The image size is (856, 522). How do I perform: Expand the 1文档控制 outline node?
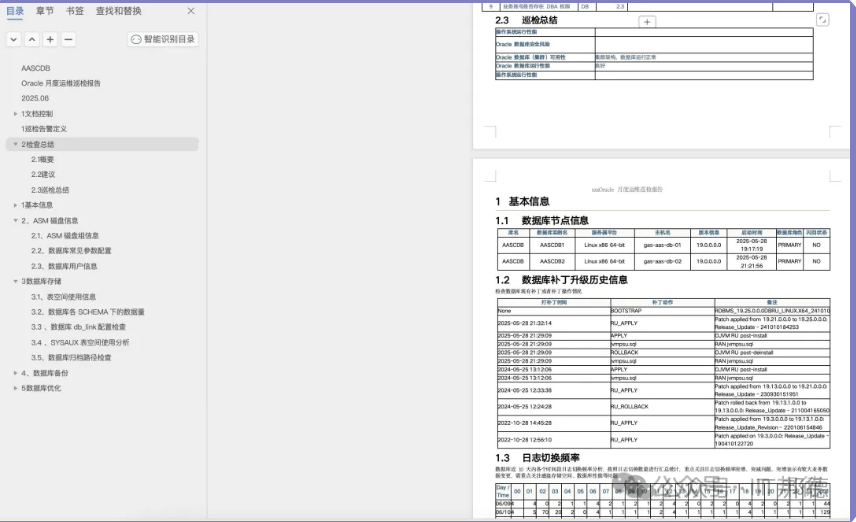(x=15, y=114)
